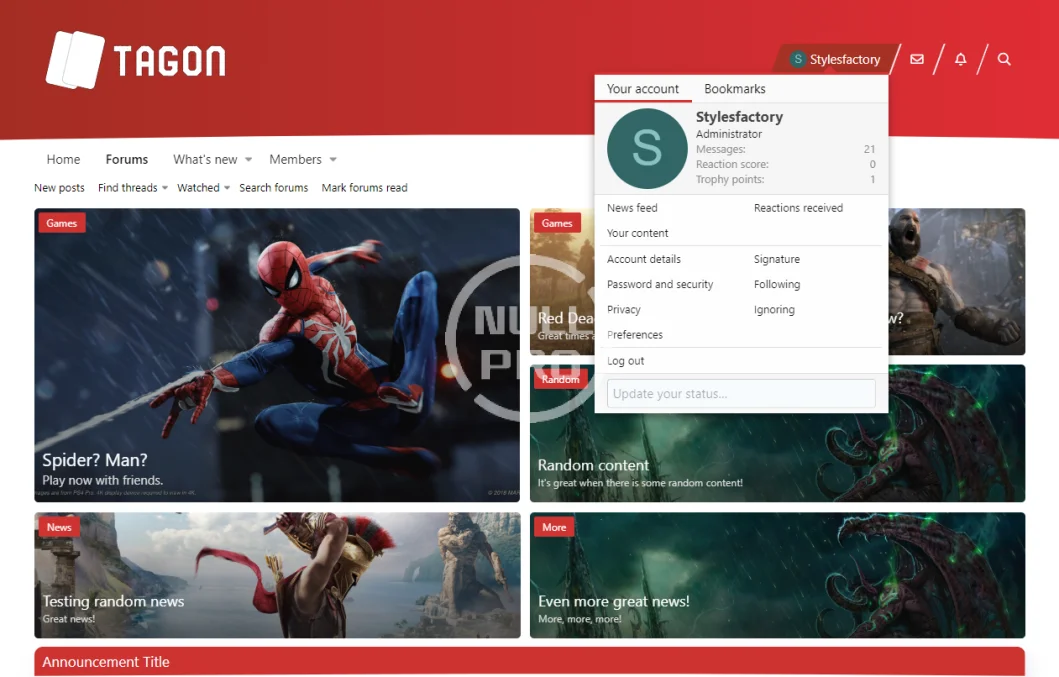Image resolution: width=1059 pixels, height=677 pixels.
Task: Open Password and security settings
Action: pos(660,284)
